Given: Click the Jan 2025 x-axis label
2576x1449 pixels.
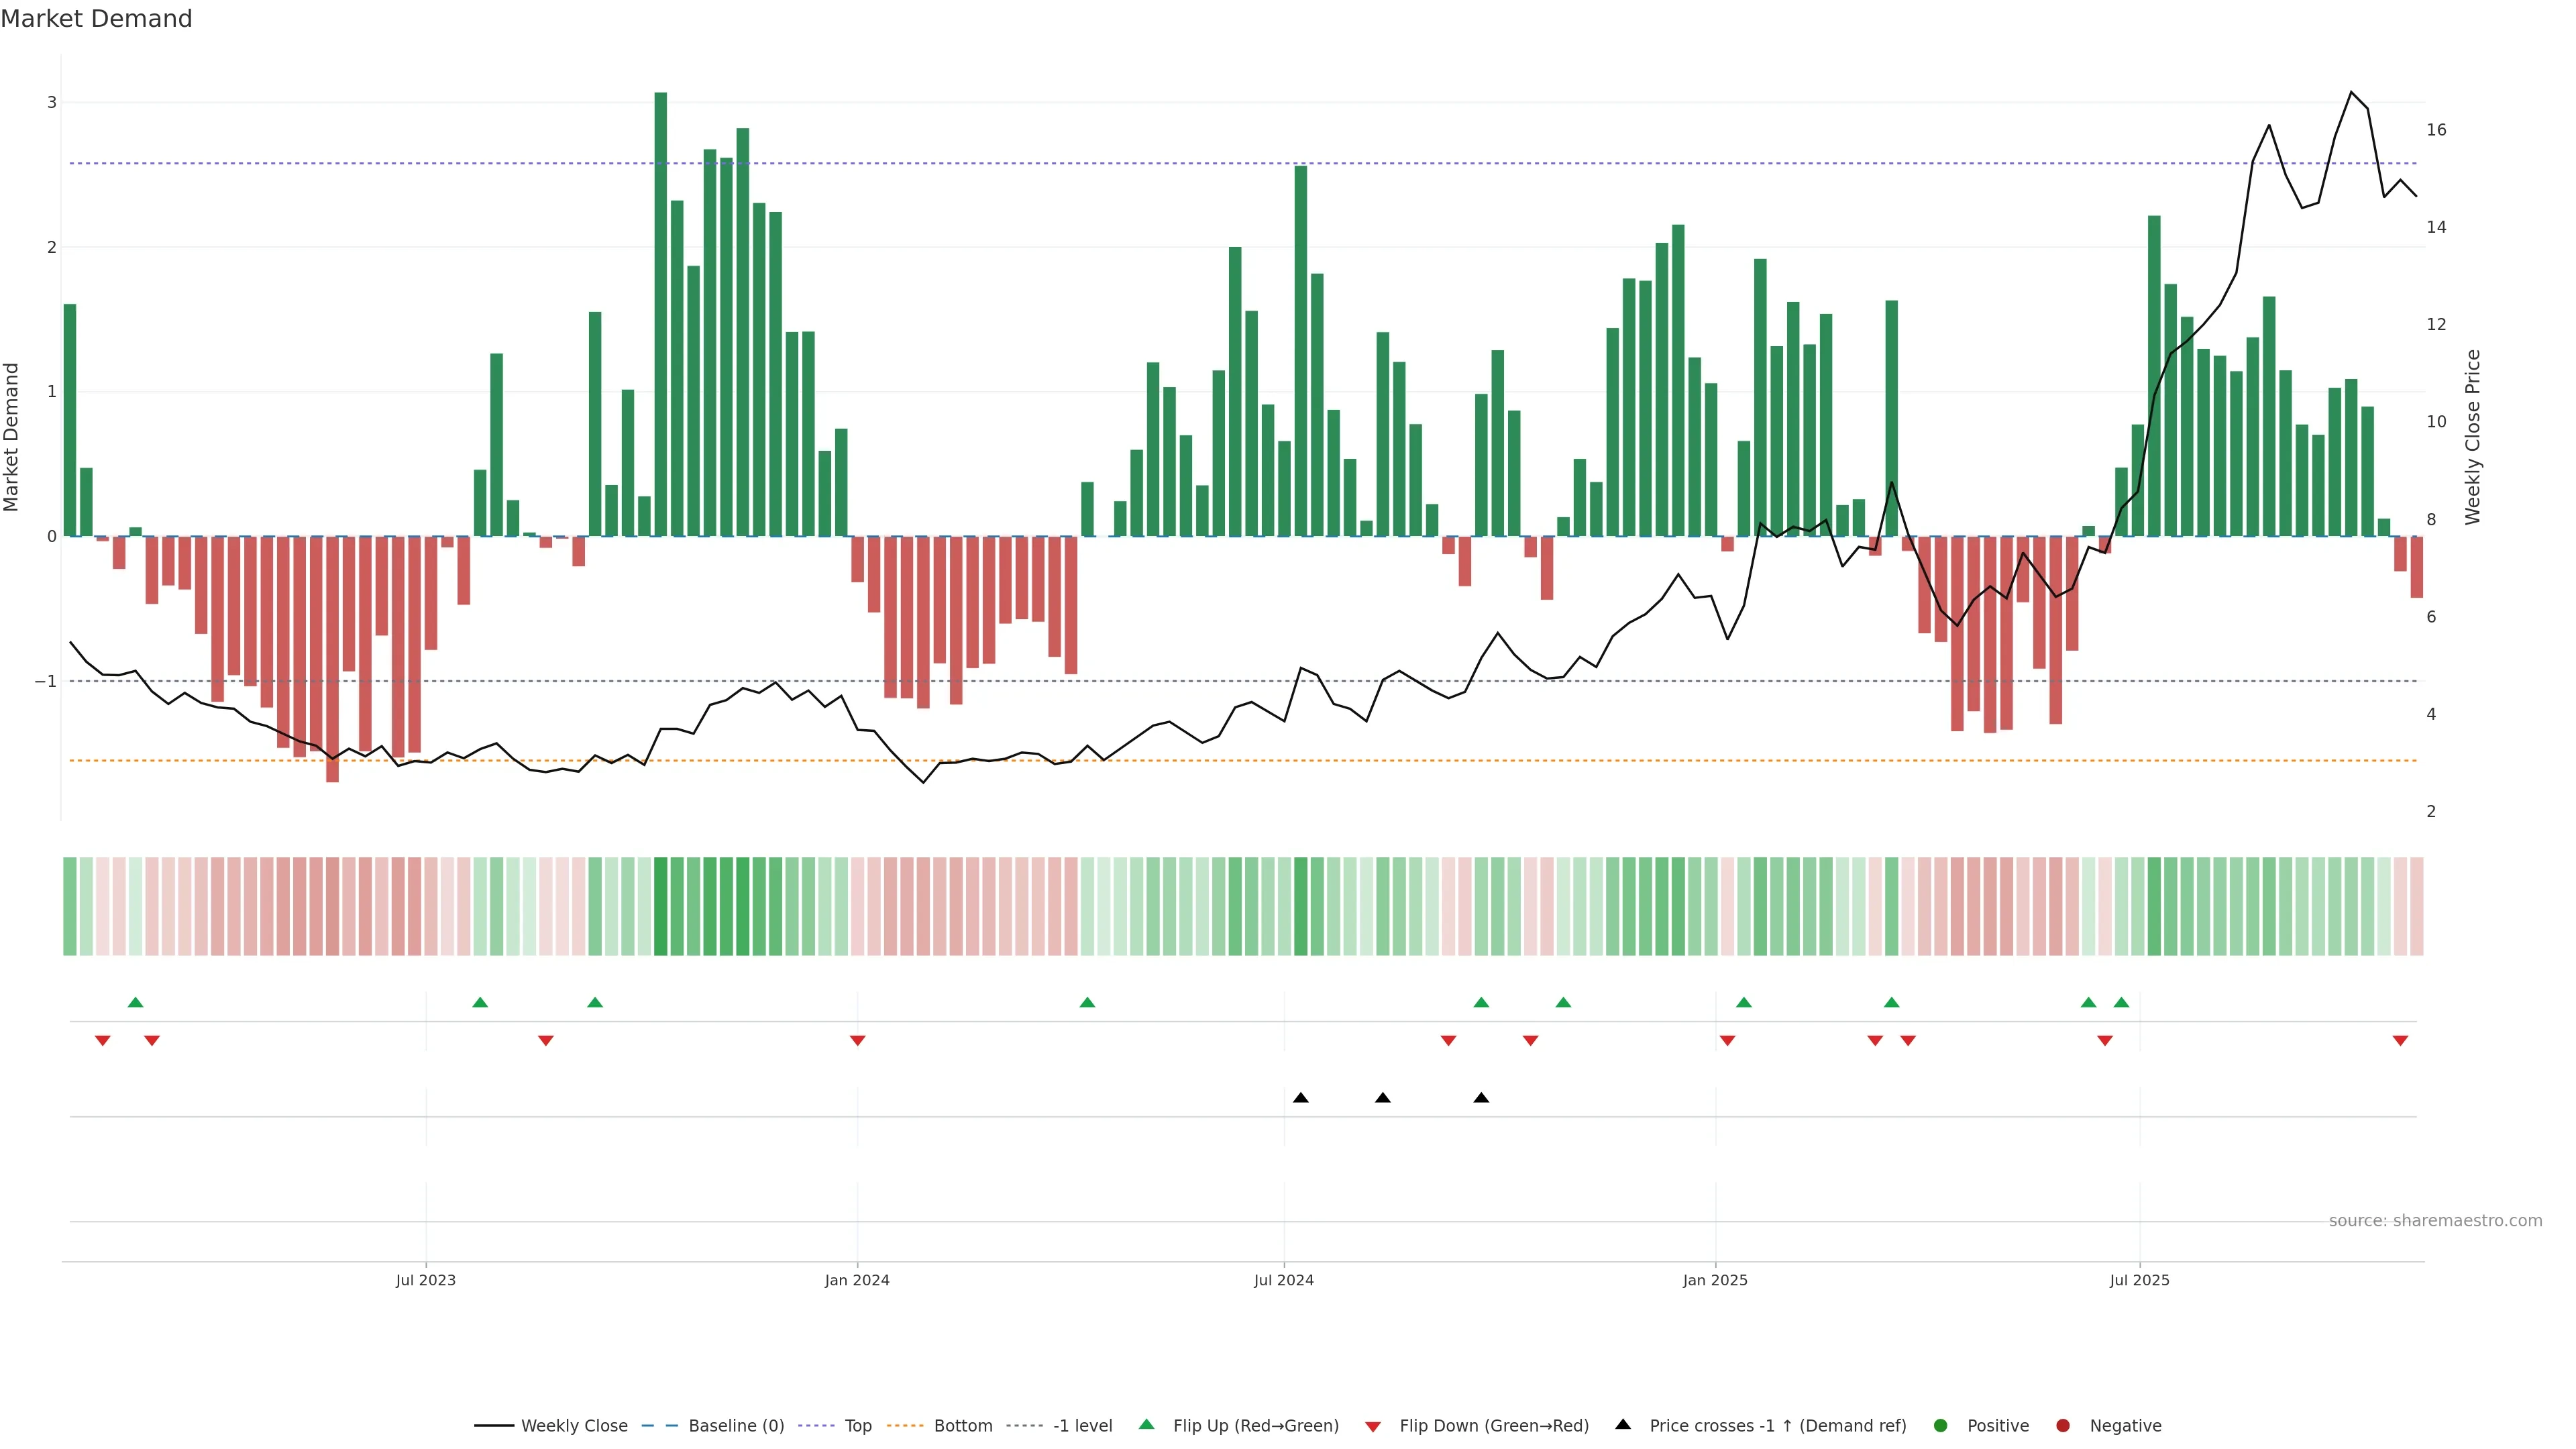Looking at the screenshot, I should click(1715, 1280).
